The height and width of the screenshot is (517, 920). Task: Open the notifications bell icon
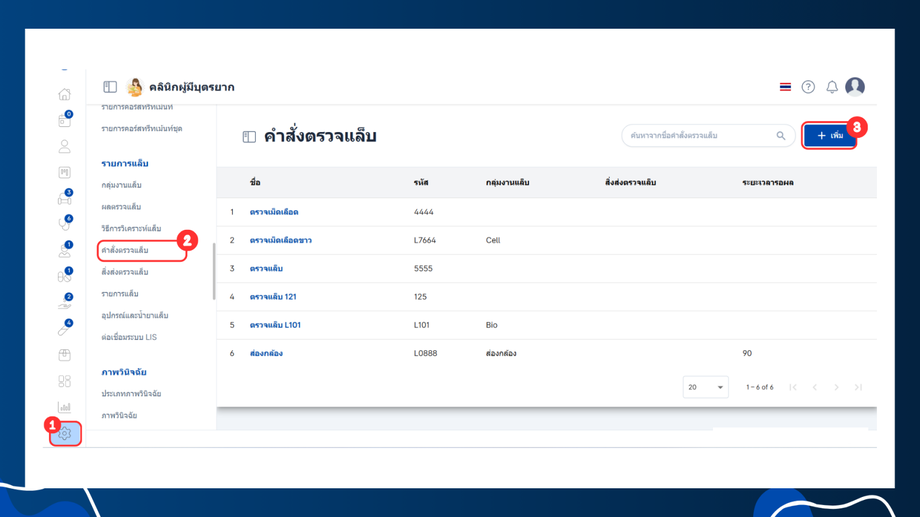pos(832,87)
